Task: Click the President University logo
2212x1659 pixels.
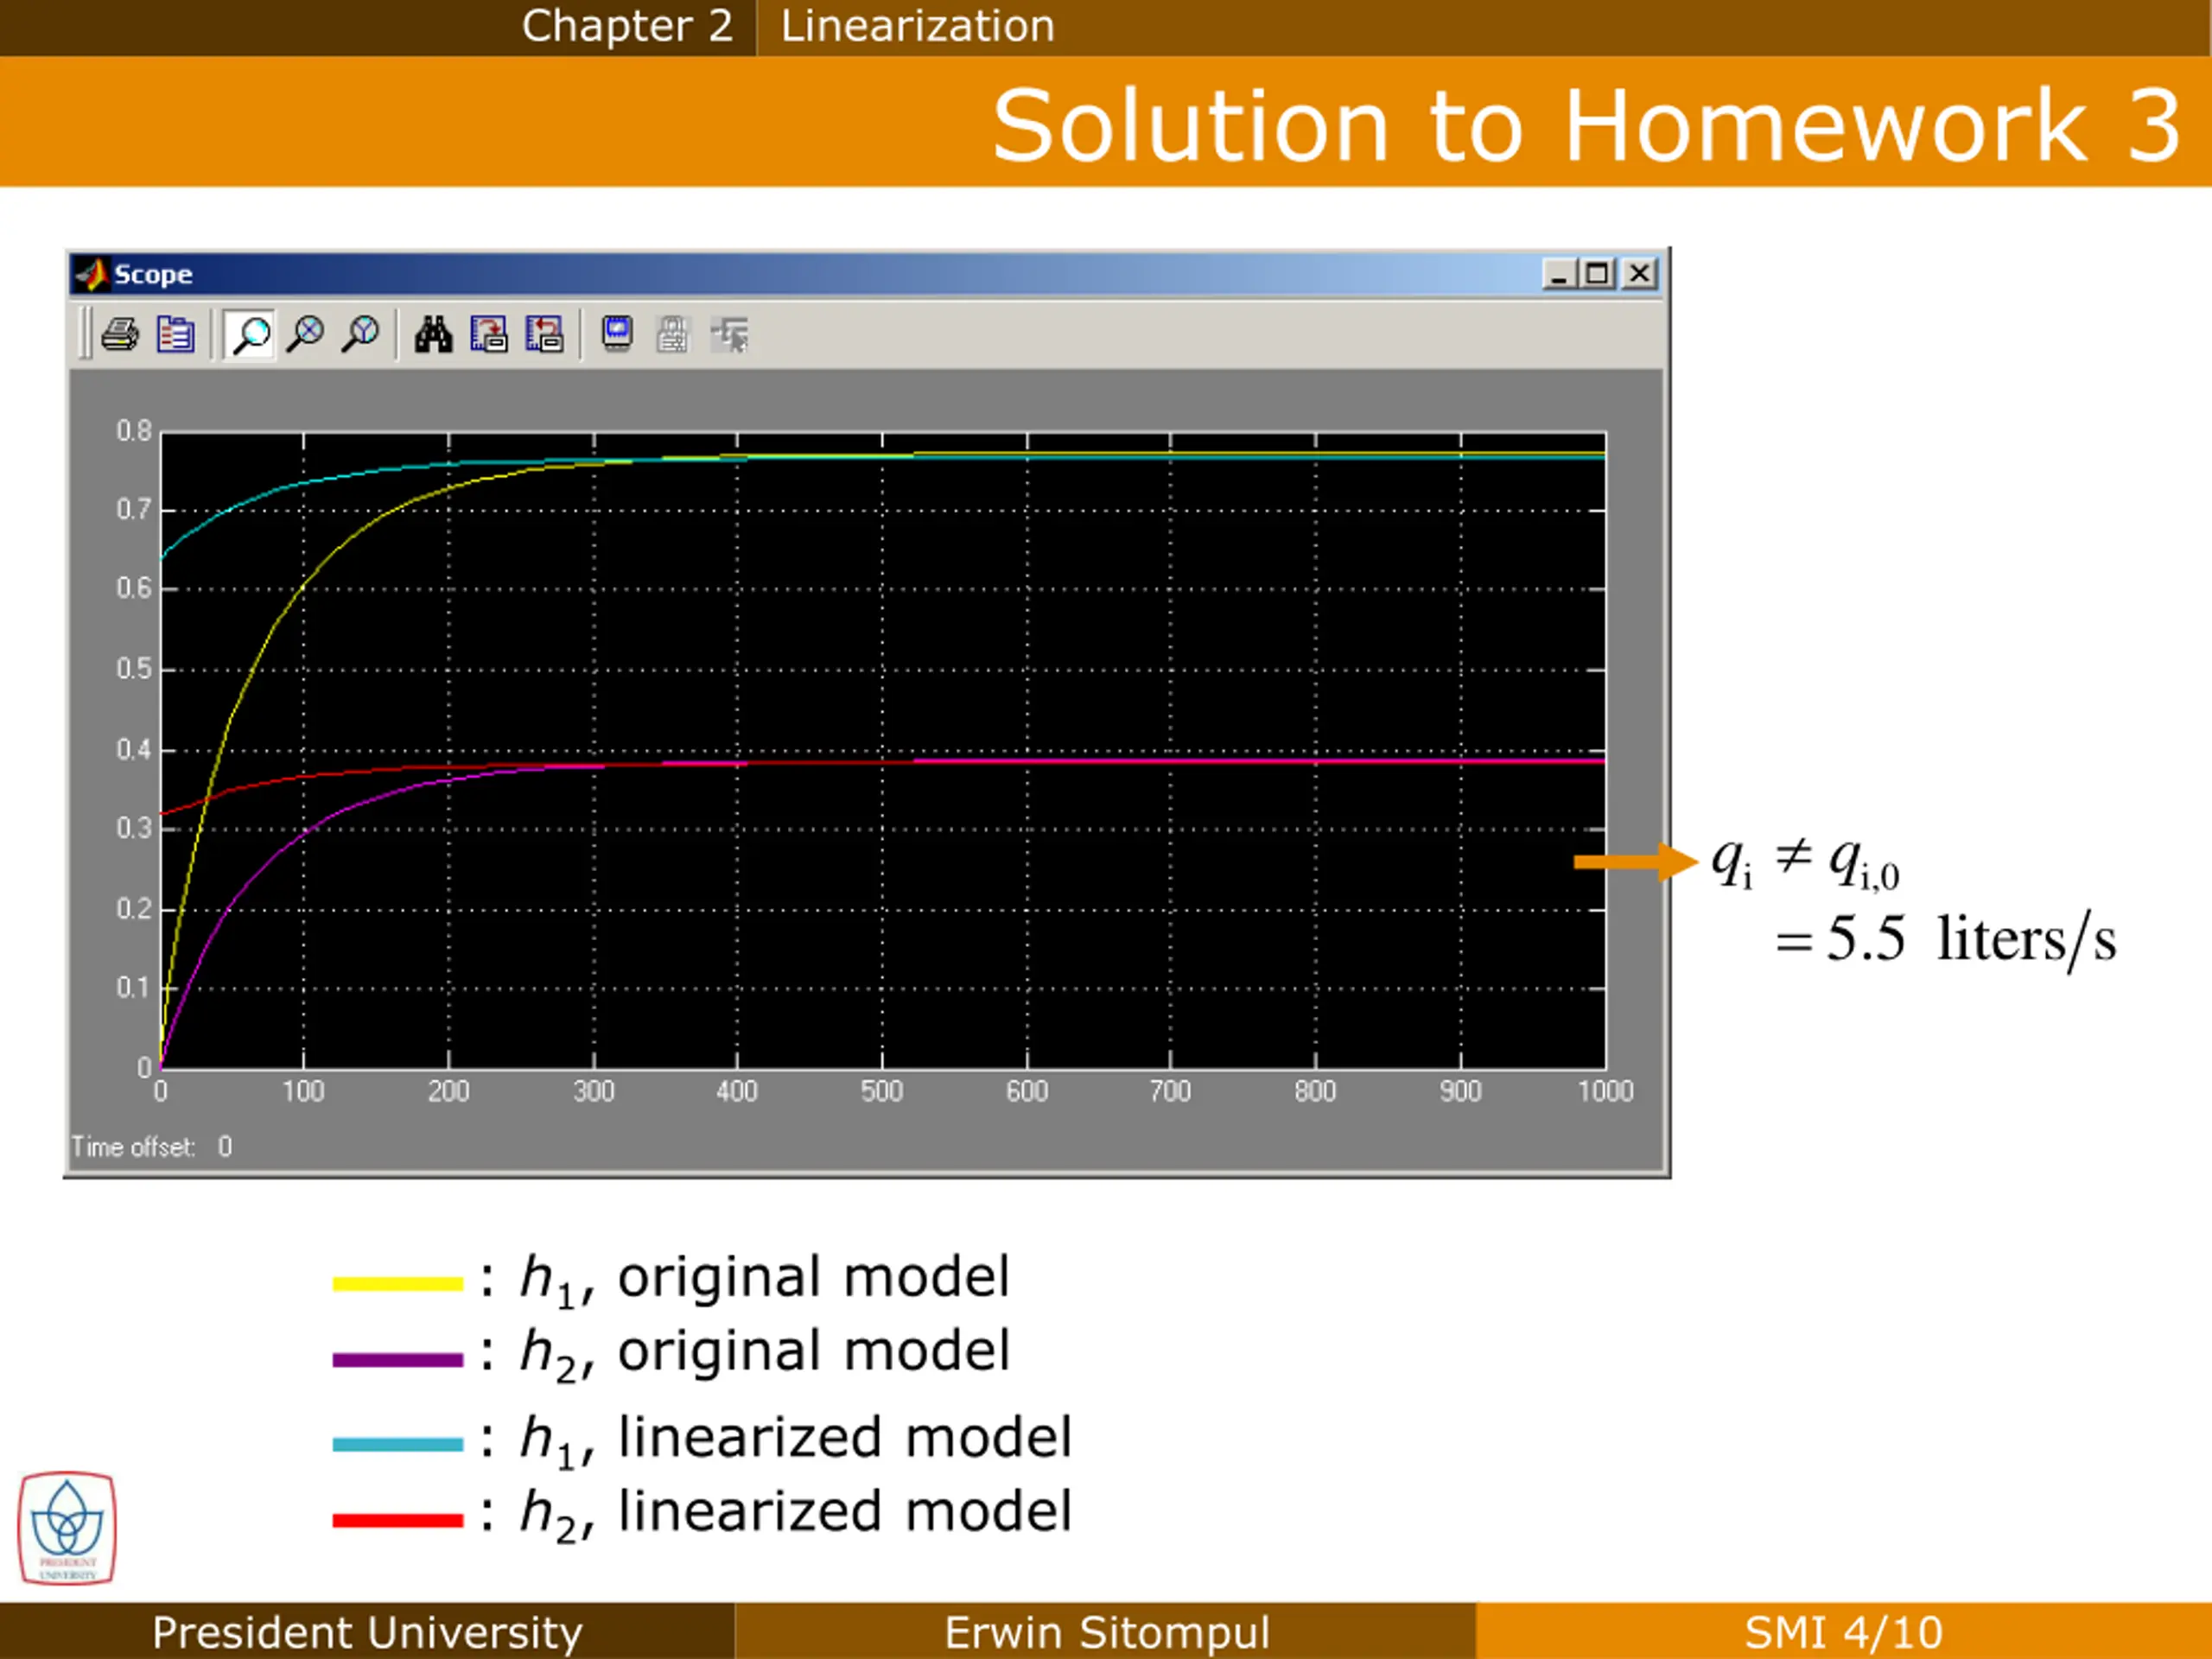Action: pyautogui.click(x=67, y=1528)
